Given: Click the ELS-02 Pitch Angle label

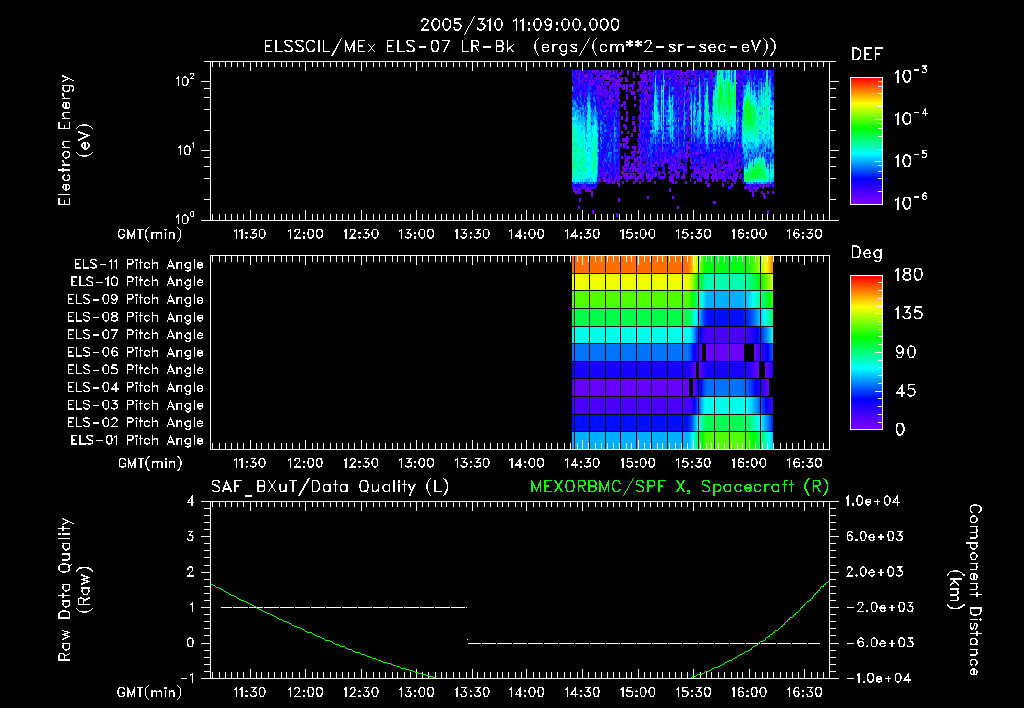Looking at the screenshot, I should [136, 423].
